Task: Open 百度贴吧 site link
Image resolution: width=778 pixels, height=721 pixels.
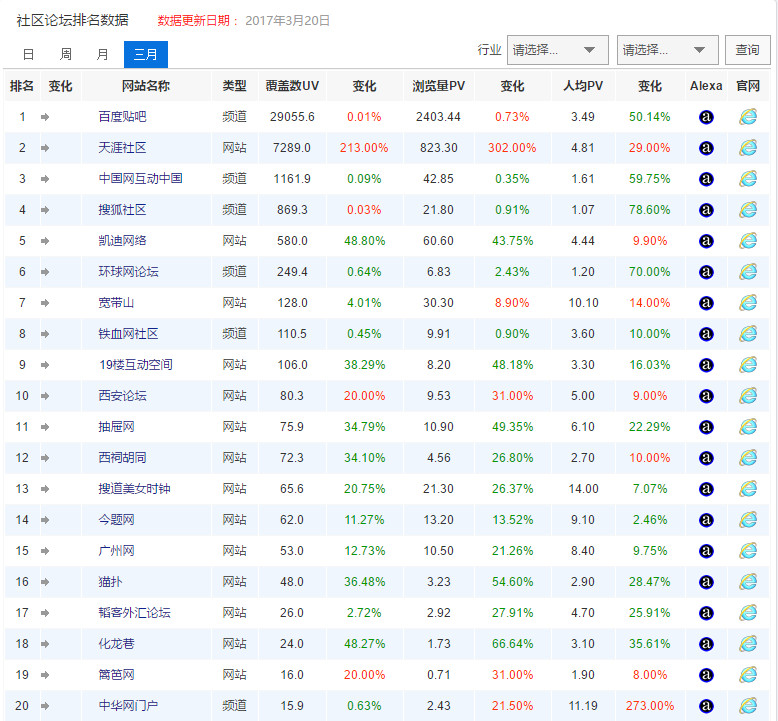Action: (123, 117)
